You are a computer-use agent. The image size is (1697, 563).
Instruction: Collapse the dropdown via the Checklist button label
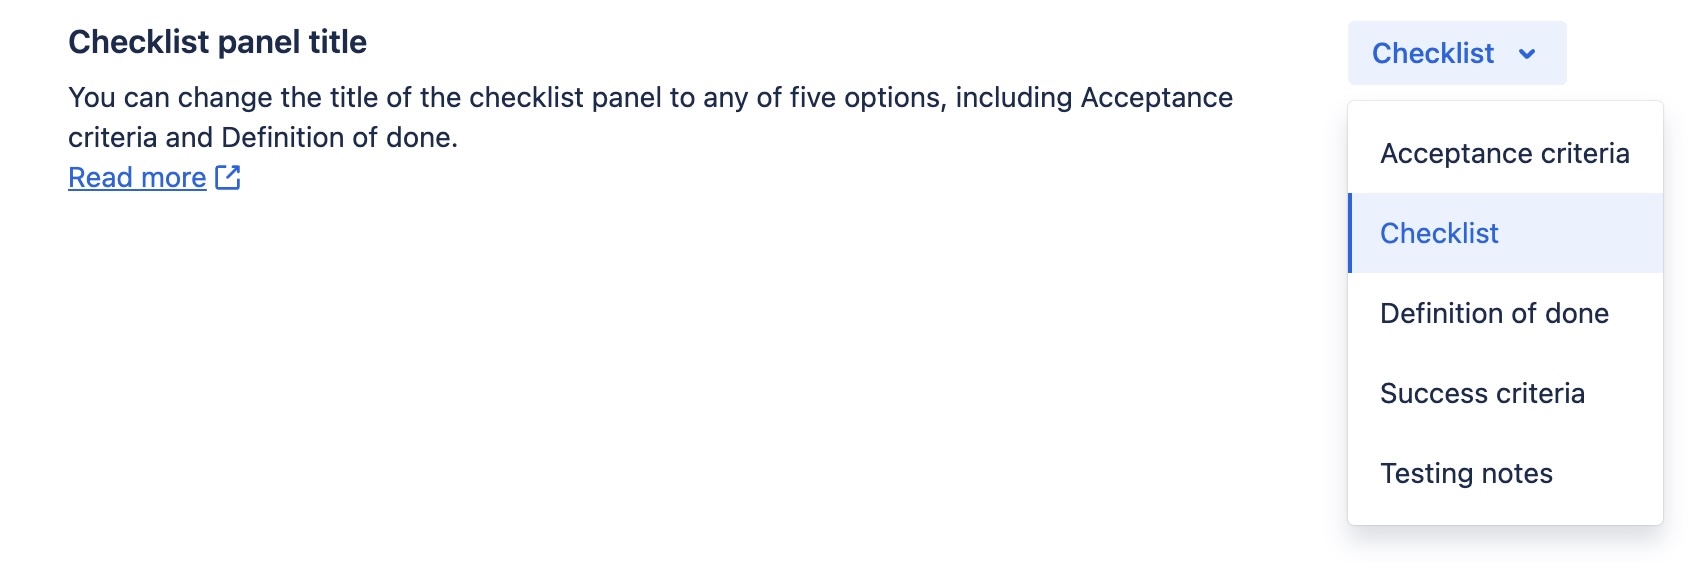click(x=1432, y=53)
